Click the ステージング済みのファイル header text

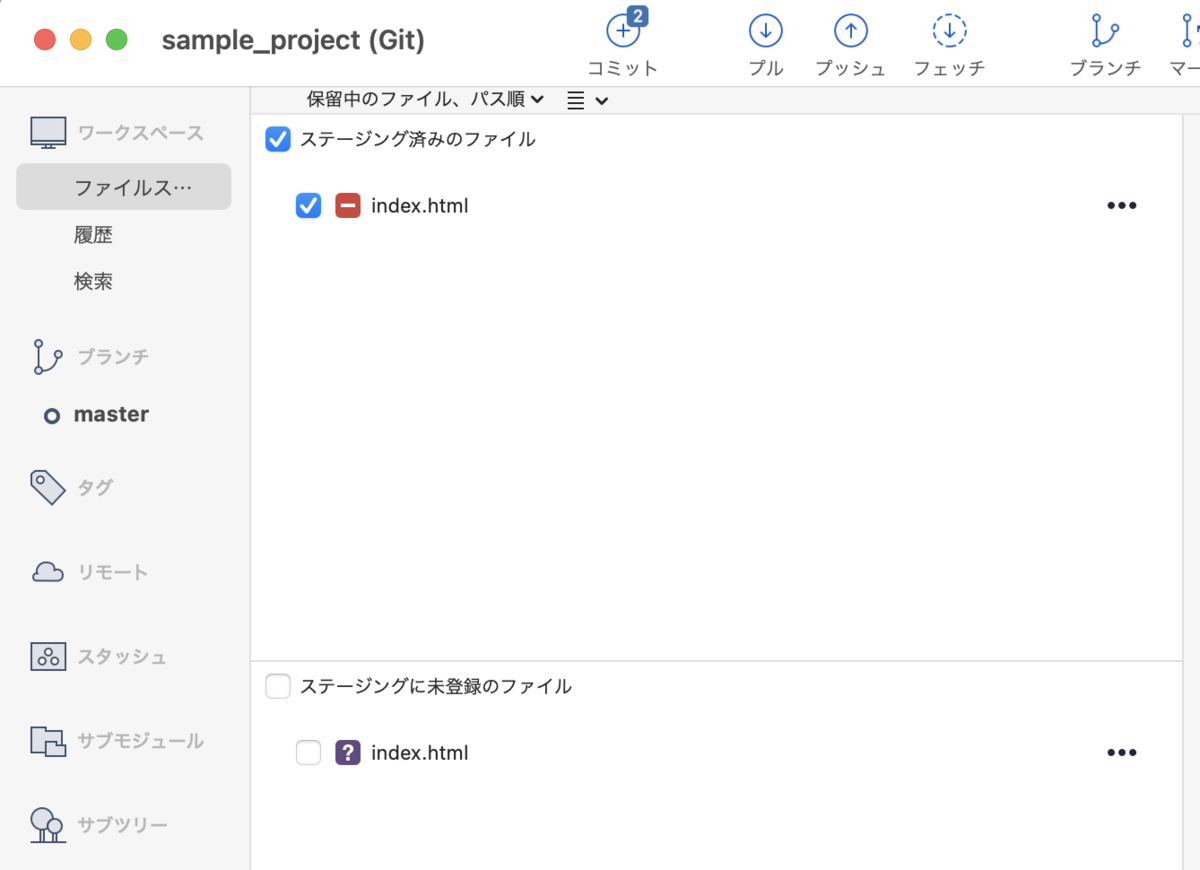pyautogui.click(x=418, y=139)
